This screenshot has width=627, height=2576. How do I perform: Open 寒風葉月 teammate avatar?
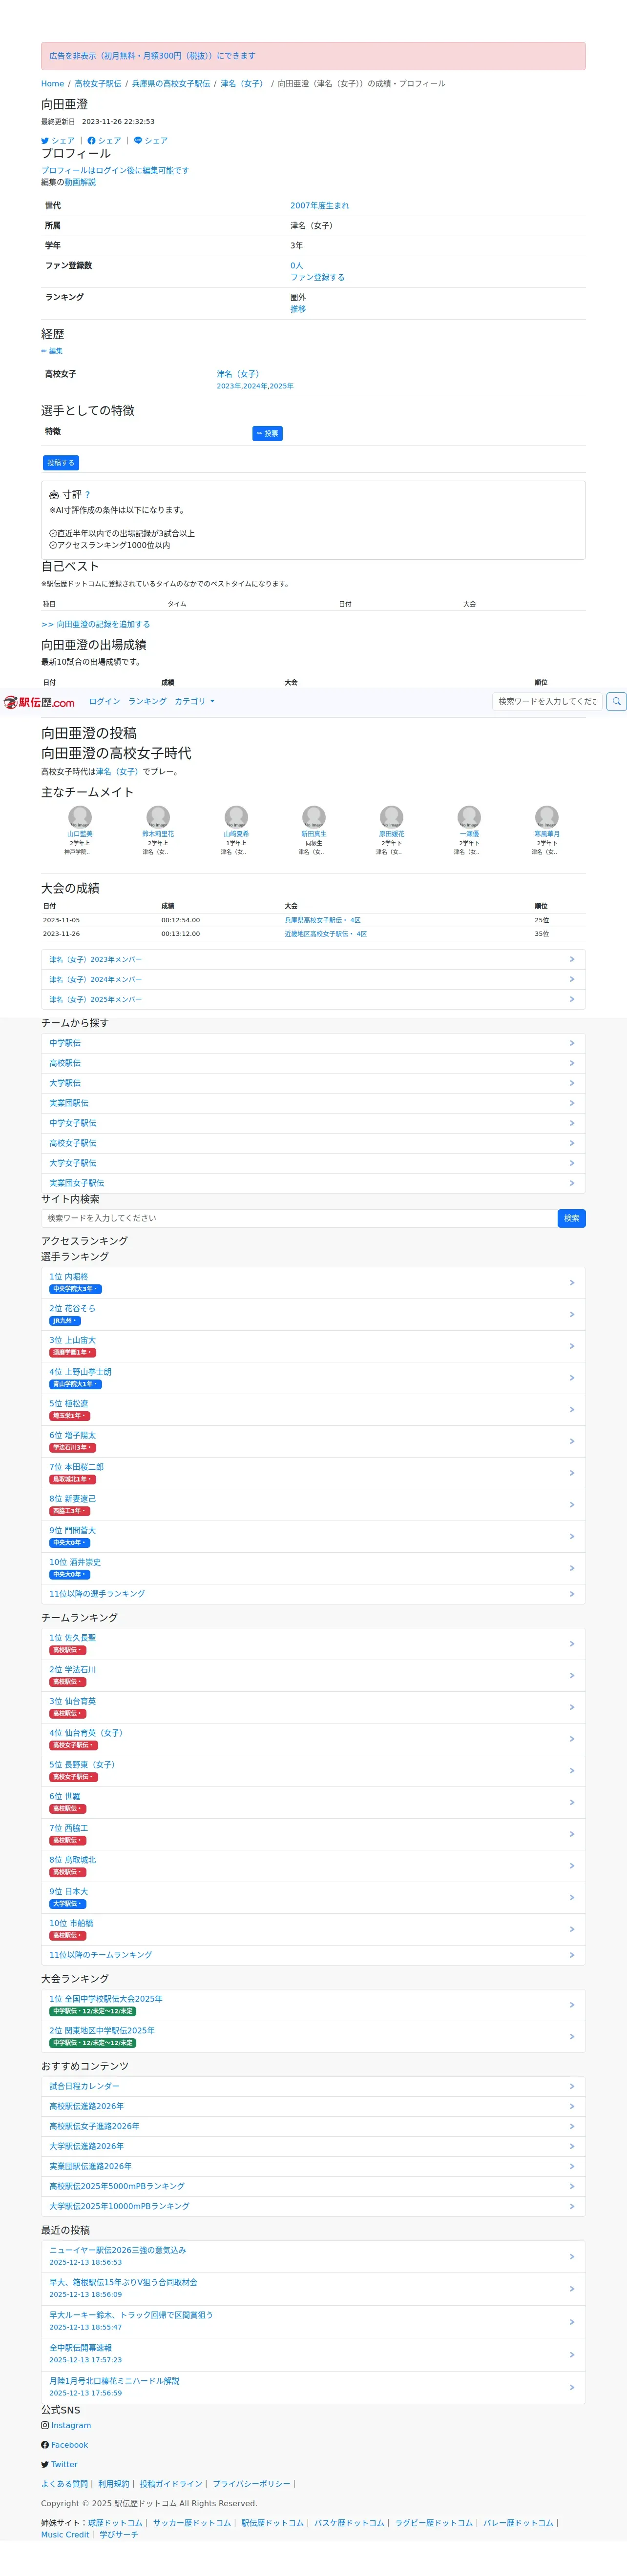pyautogui.click(x=547, y=817)
